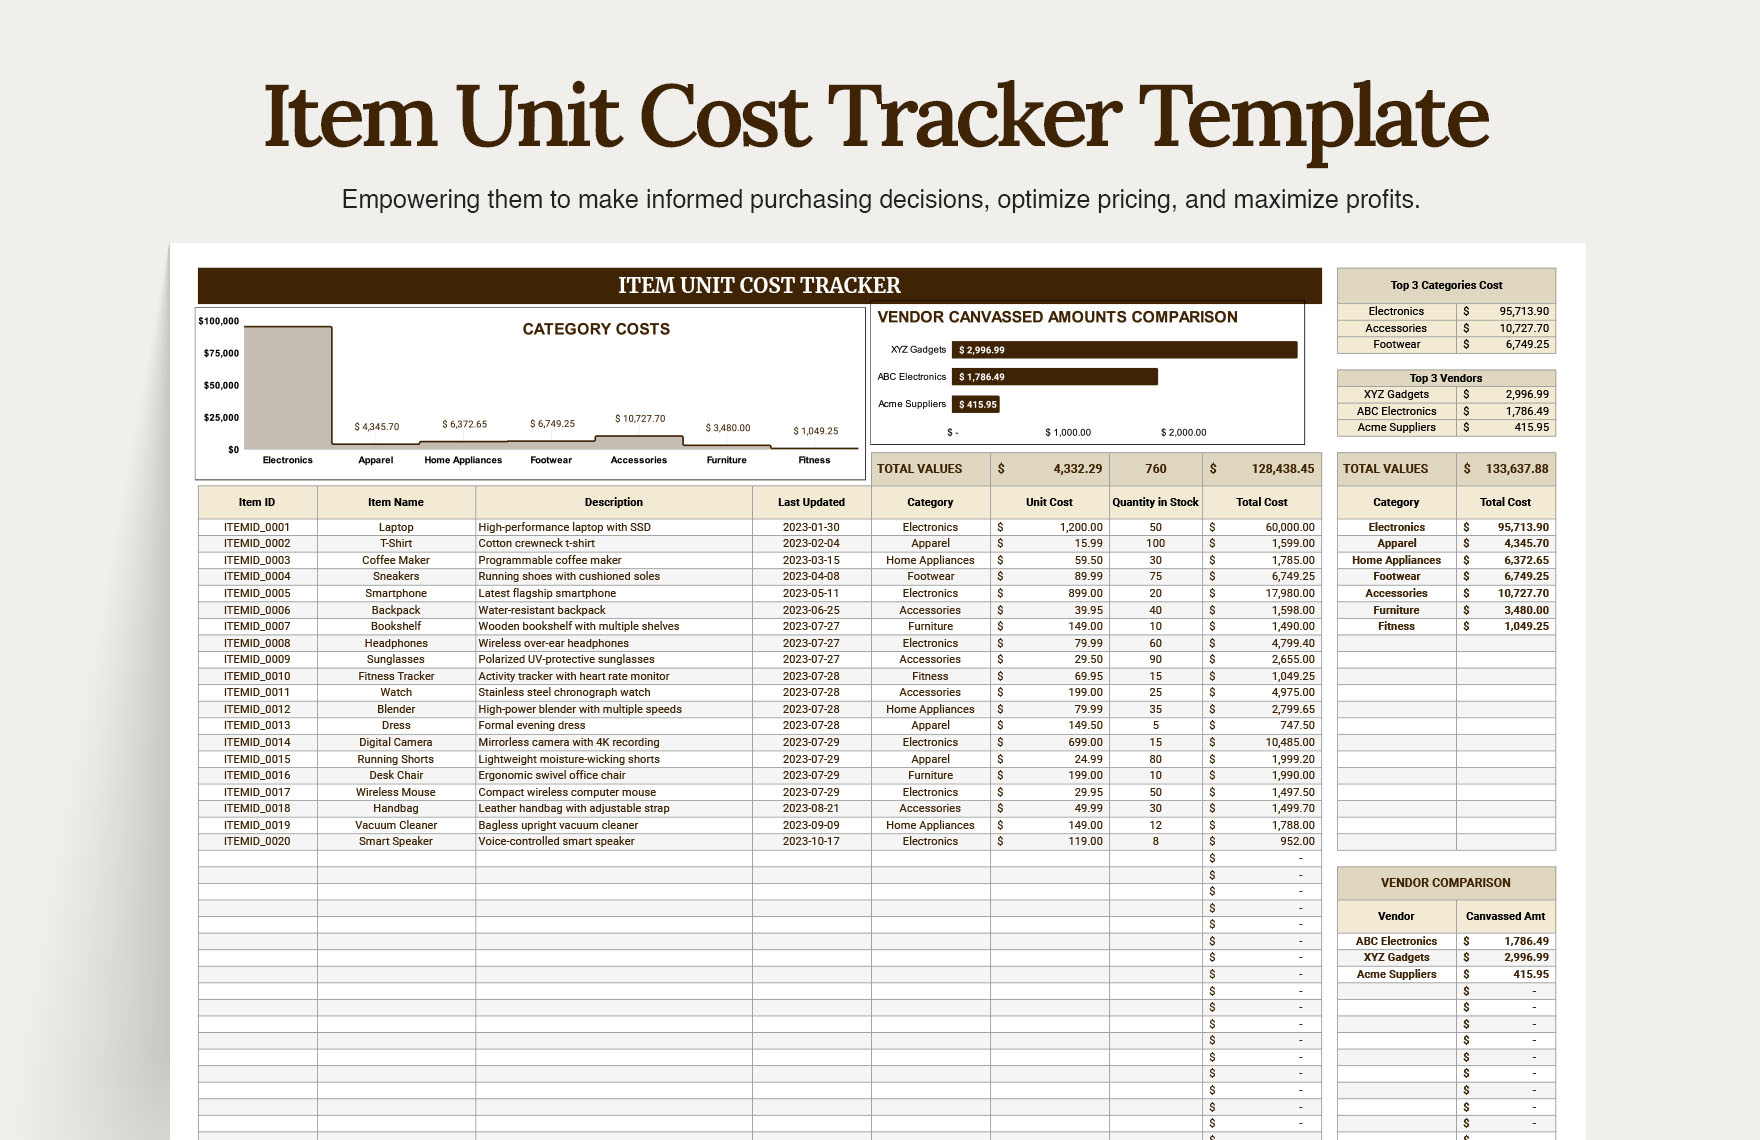Image resolution: width=1760 pixels, height=1140 pixels.
Task: Select the Wireless over-ear headphones description cell
Action: (613, 643)
